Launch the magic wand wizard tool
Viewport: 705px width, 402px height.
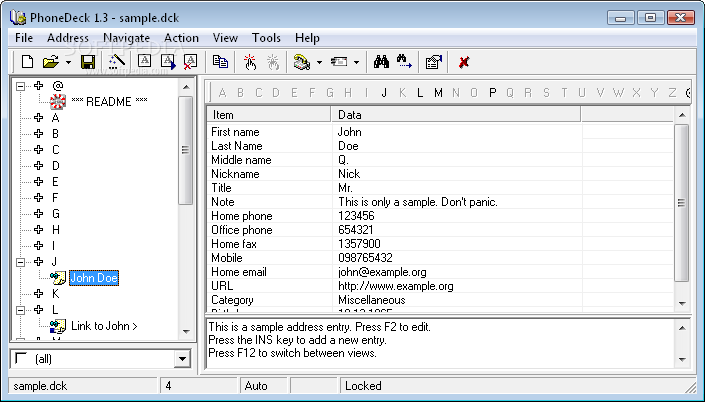point(116,62)
